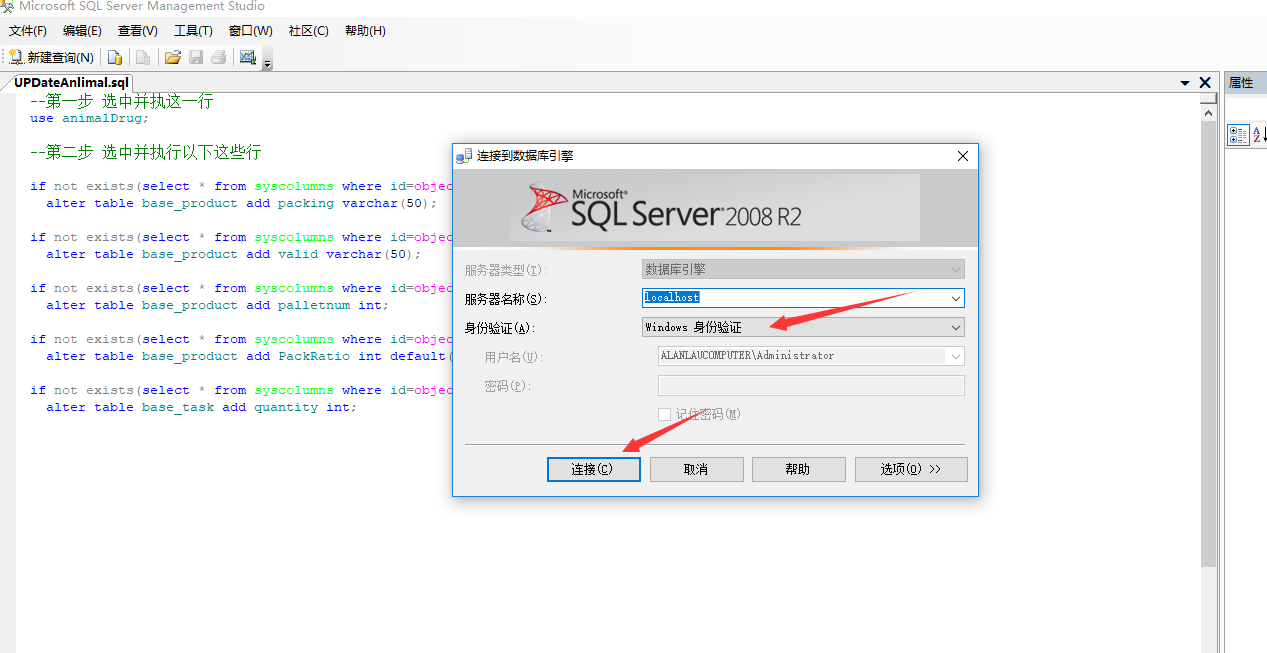Screen dimensions: 1267x653
Task: Open the 工具(T) menu
Action: point(193,31)
